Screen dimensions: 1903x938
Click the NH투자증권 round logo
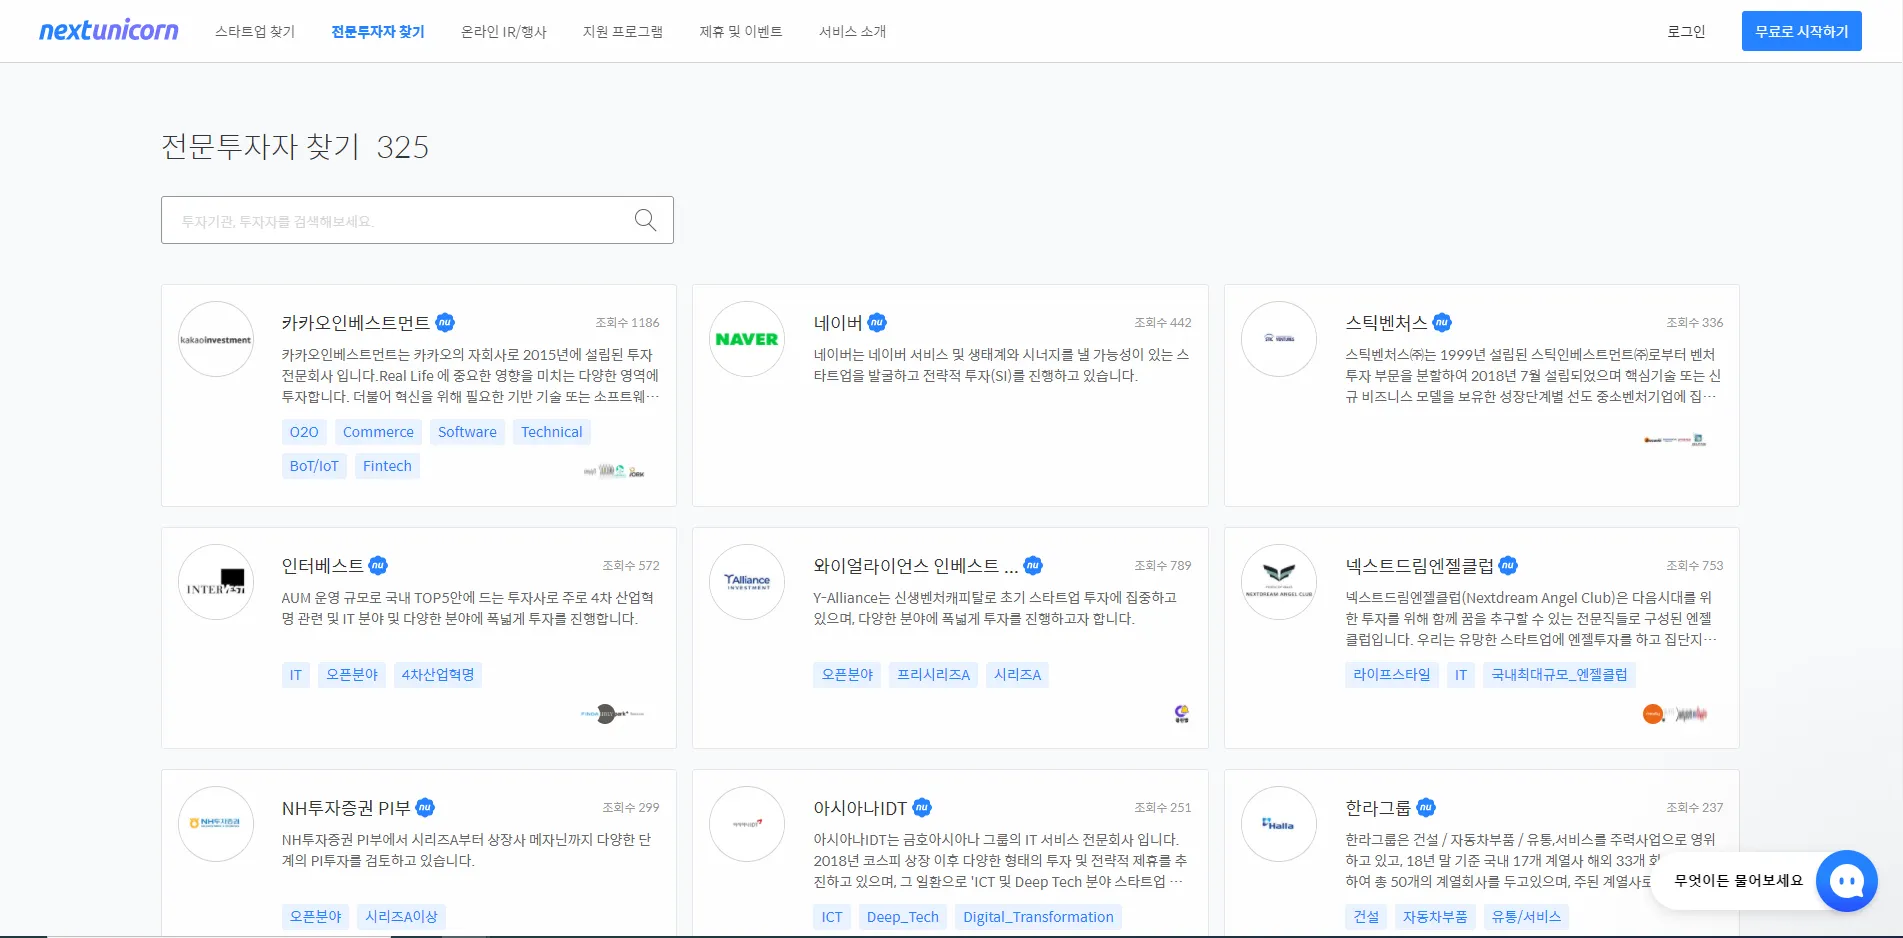(x=216, y=824)
